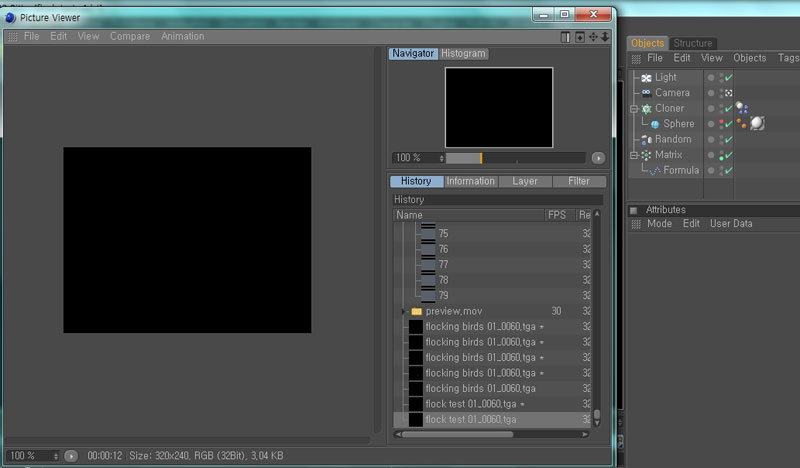Click the FPS column header in History

559,215
